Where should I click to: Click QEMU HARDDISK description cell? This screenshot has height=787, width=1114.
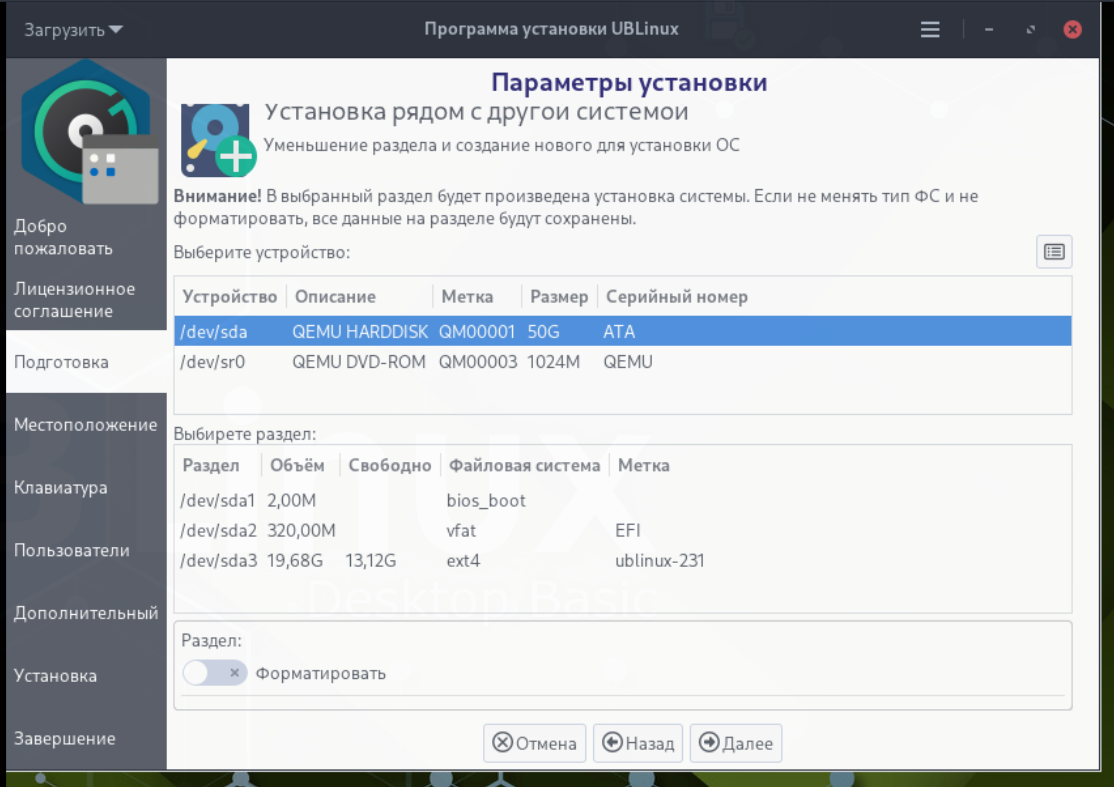click(x=360, y=332)
